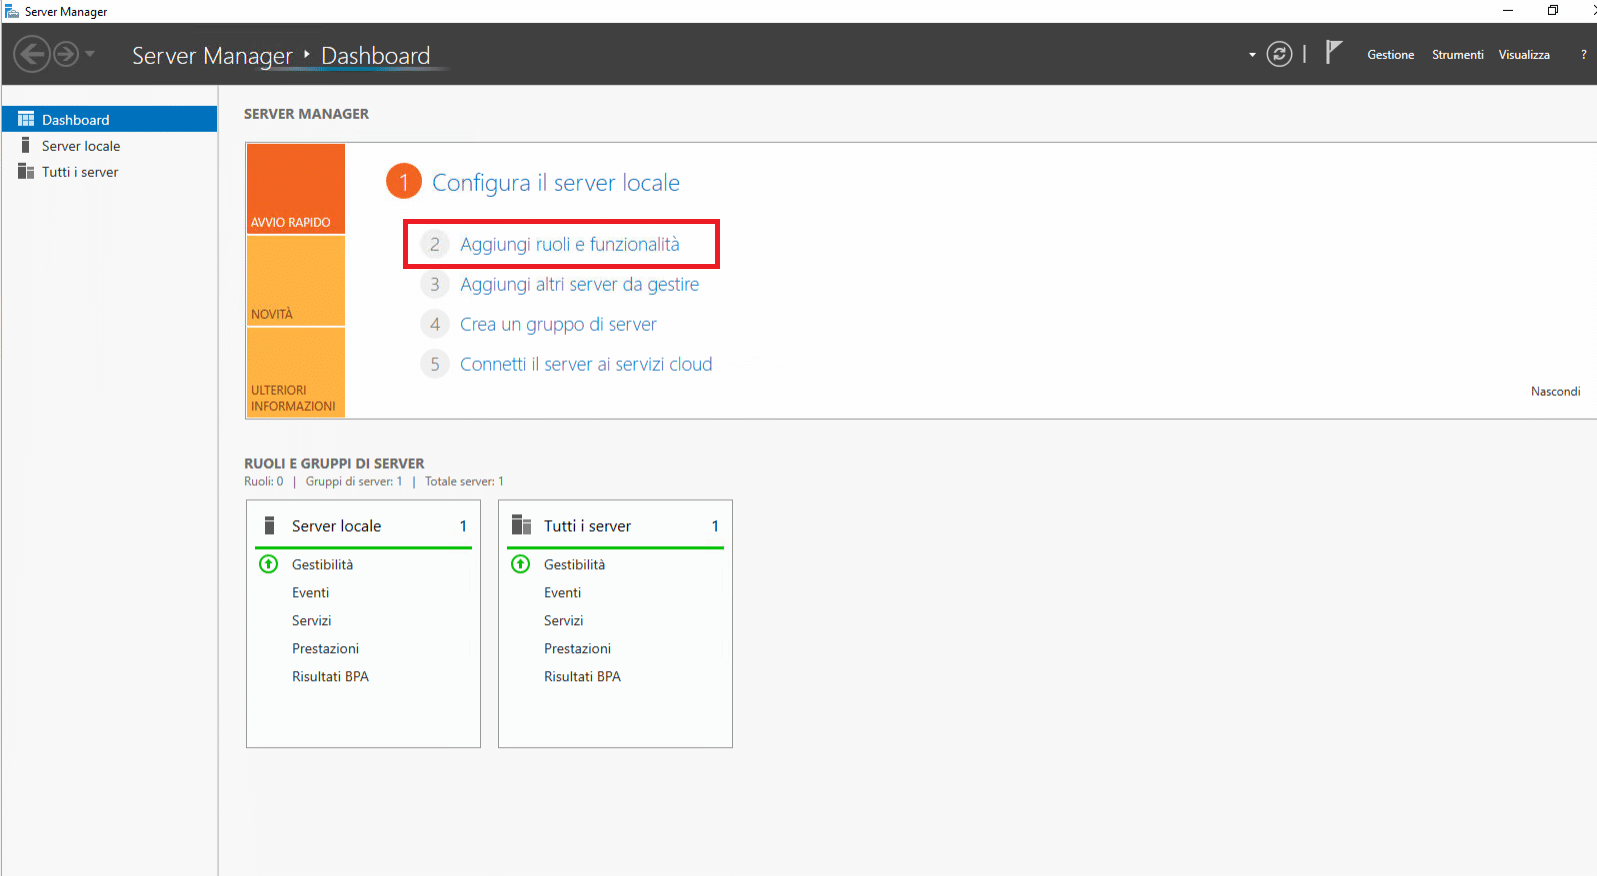Expand dropdown arrow left of refresh icon
This screenshot has width=1597, height=876.
pyautogui.click(x=1252, y=55)
